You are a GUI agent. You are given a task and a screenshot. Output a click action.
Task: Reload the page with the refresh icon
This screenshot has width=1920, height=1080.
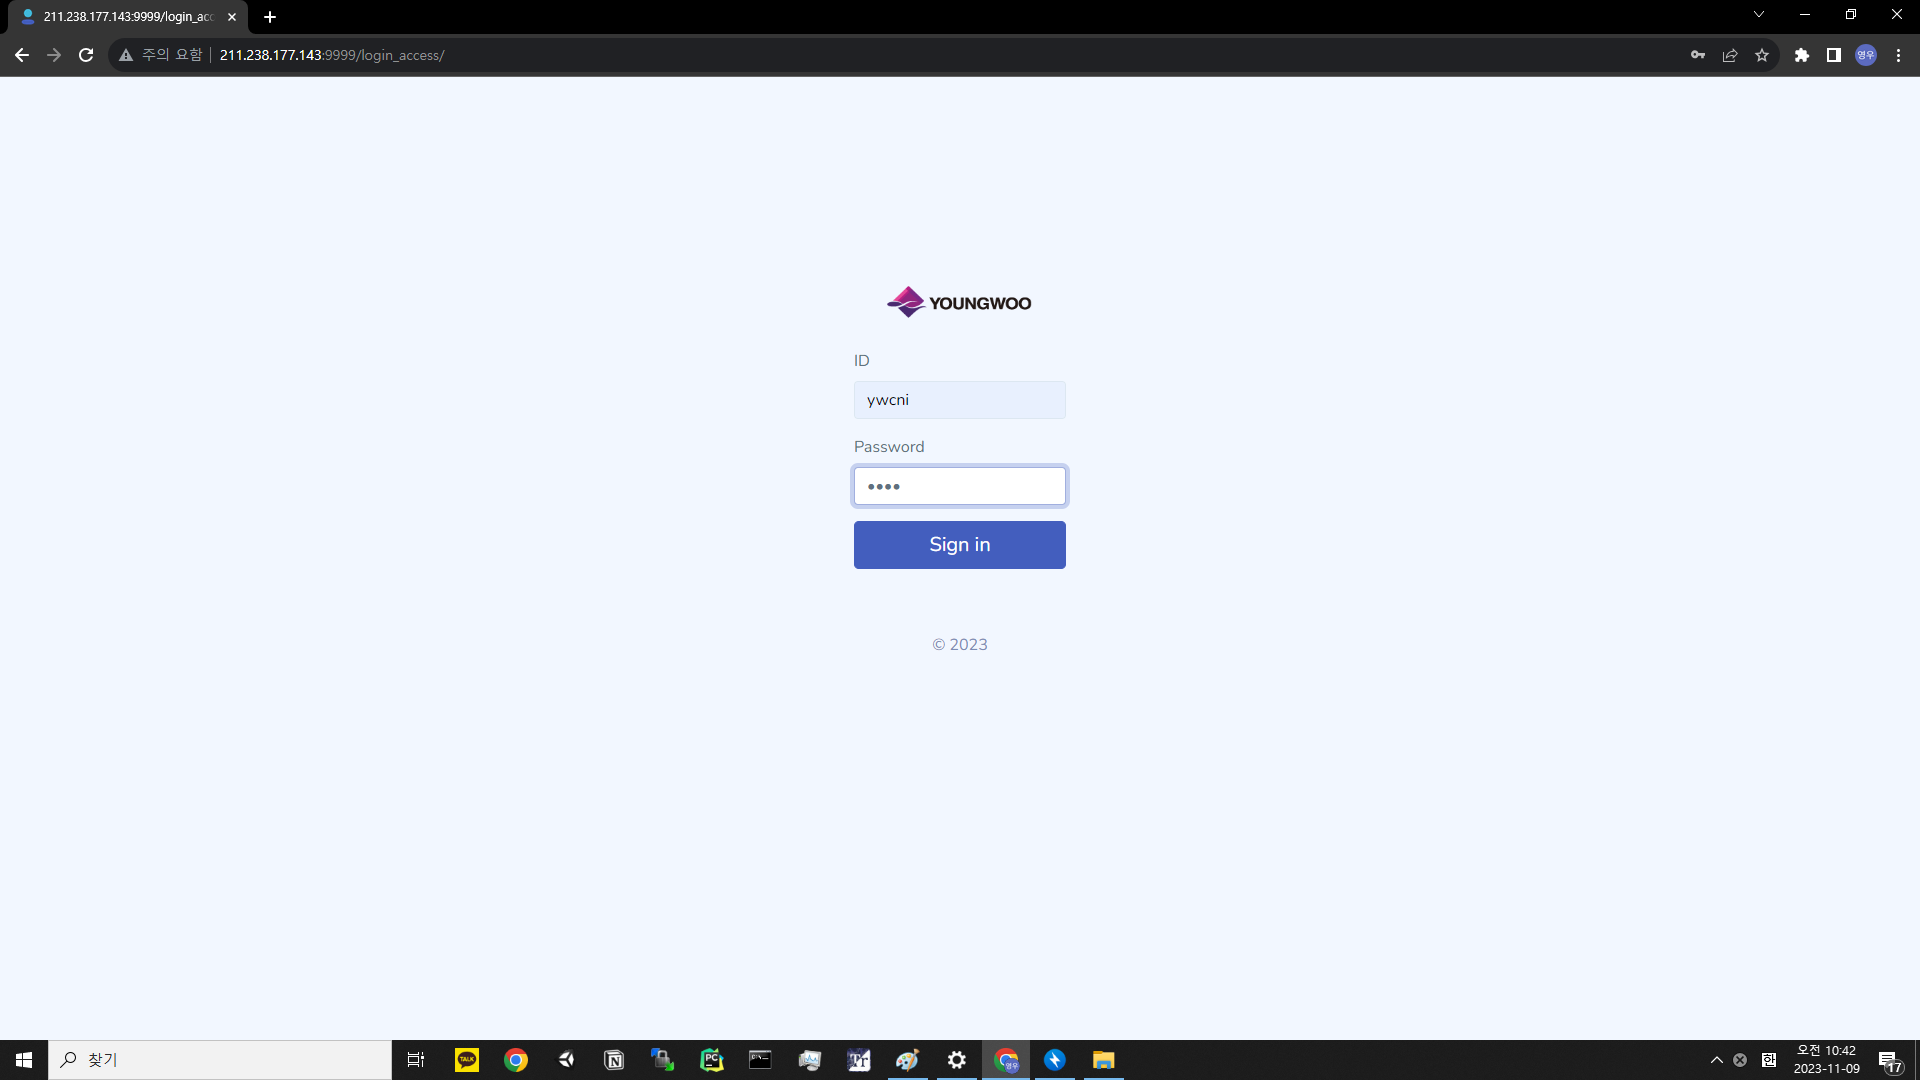click(86, 55)
